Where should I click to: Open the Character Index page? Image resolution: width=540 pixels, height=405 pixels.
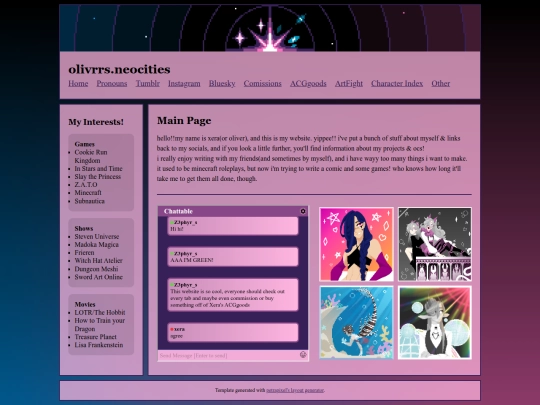(x=397, y=83)
